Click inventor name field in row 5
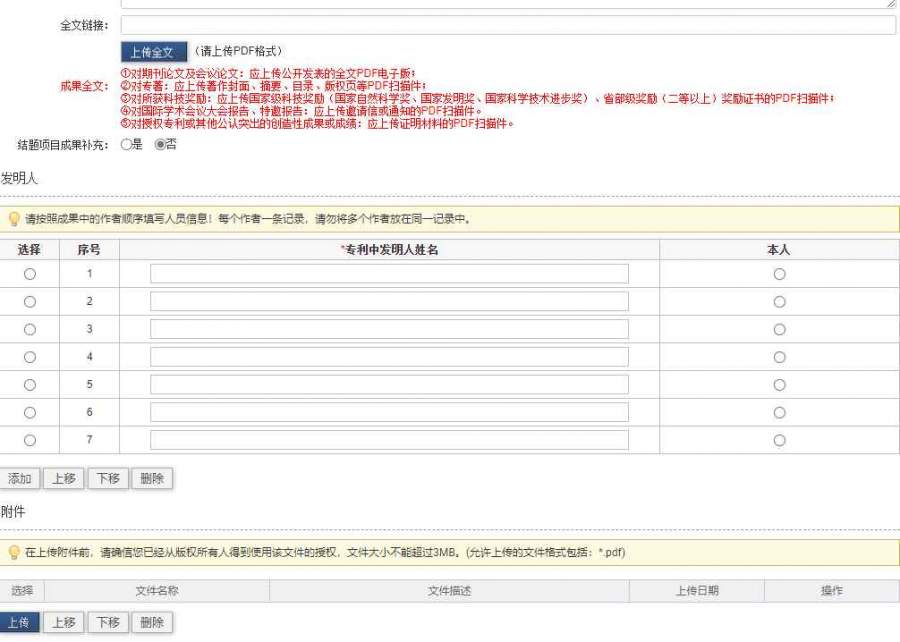Viewport: 900px width, 642px height. (389, 385)
